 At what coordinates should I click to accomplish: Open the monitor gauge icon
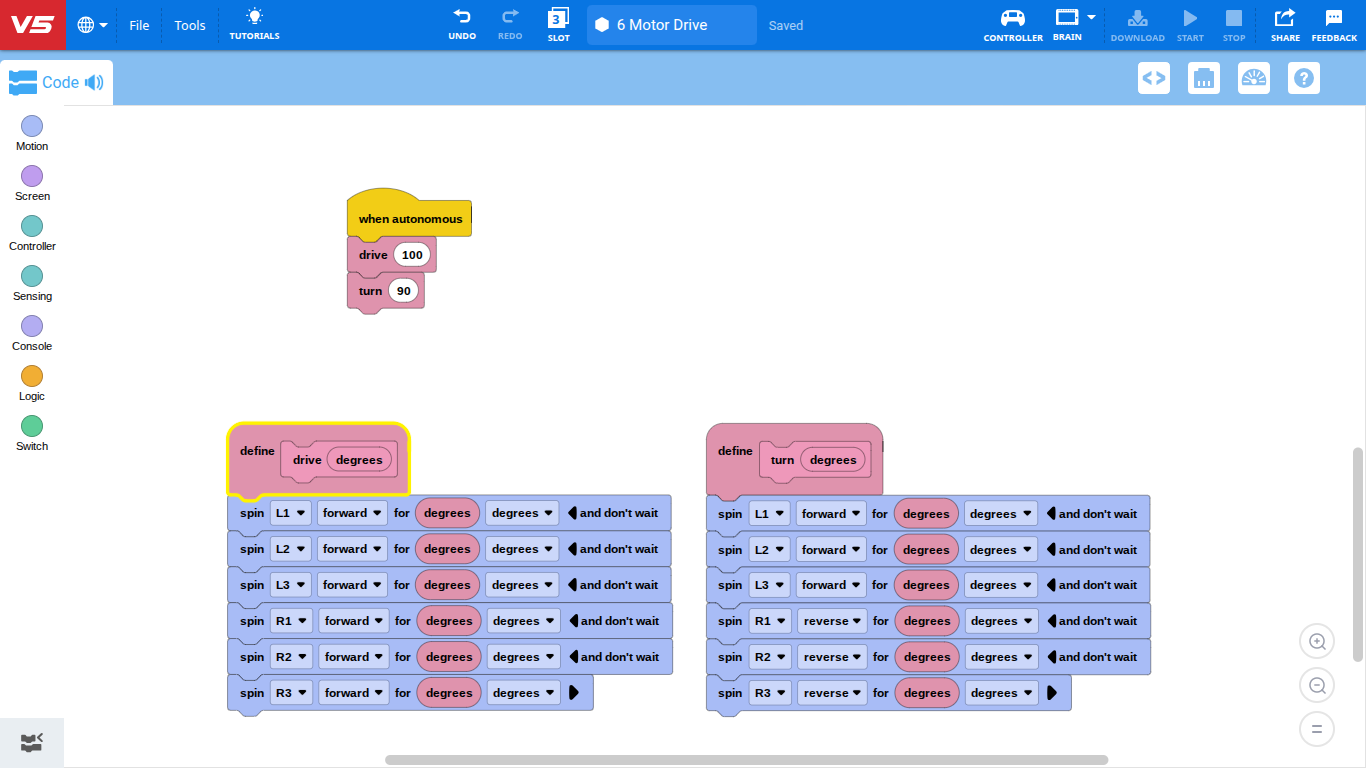pos(1254,78)
